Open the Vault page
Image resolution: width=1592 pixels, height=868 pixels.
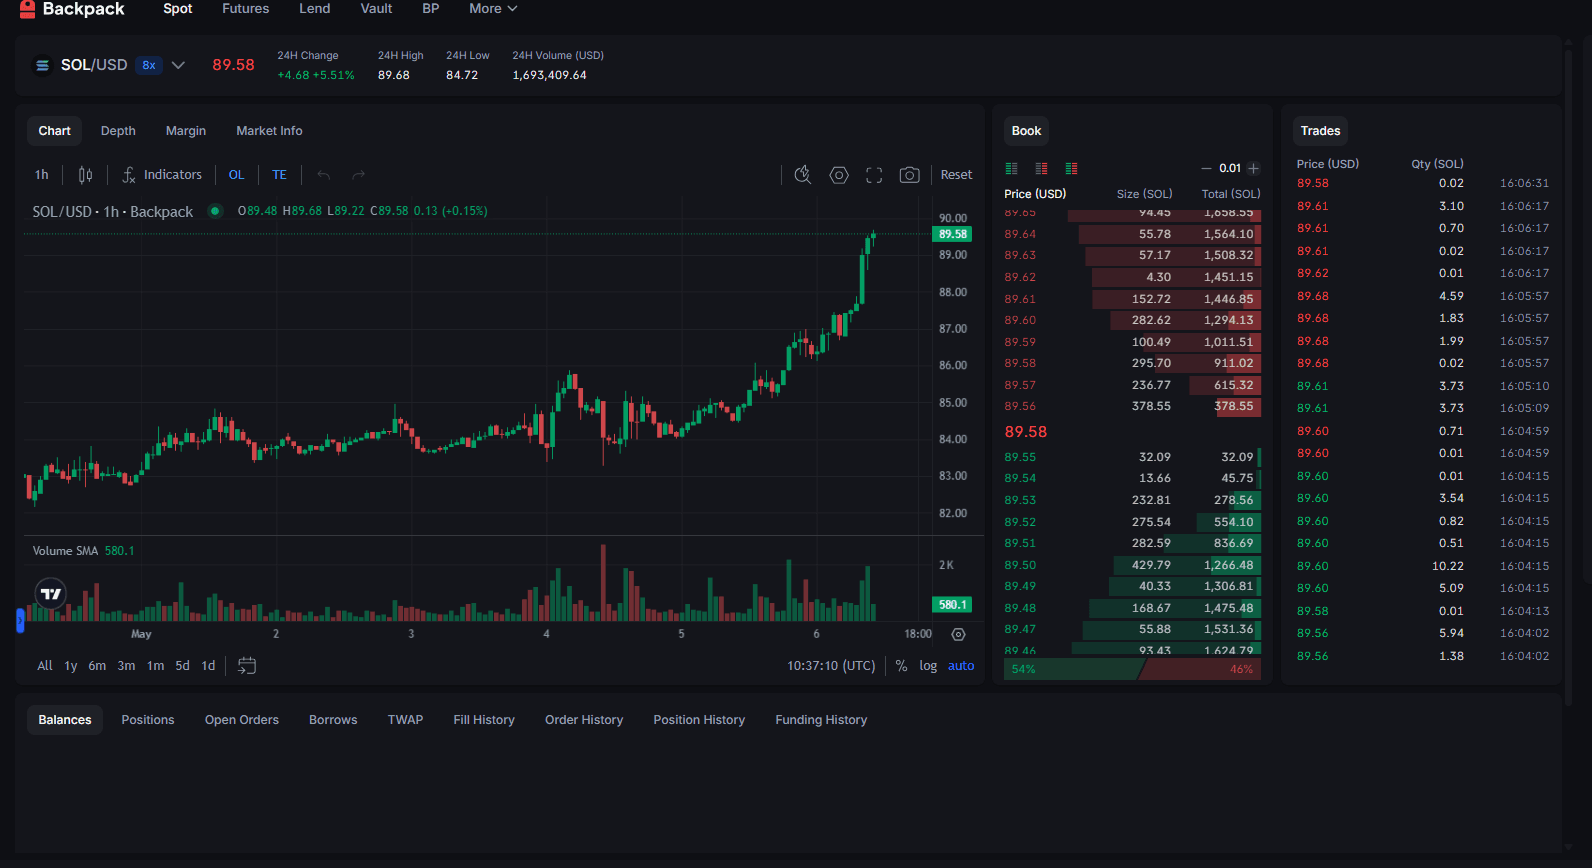376,9
